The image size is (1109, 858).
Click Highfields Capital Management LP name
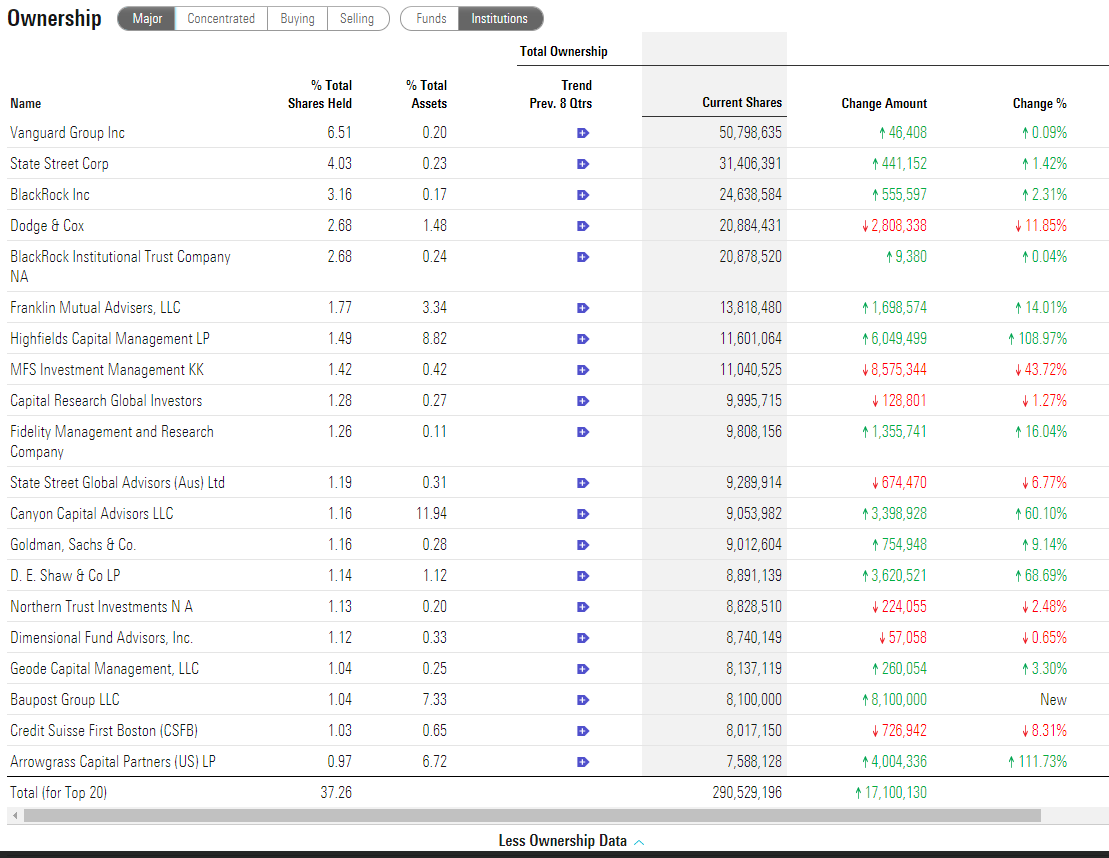110,340
